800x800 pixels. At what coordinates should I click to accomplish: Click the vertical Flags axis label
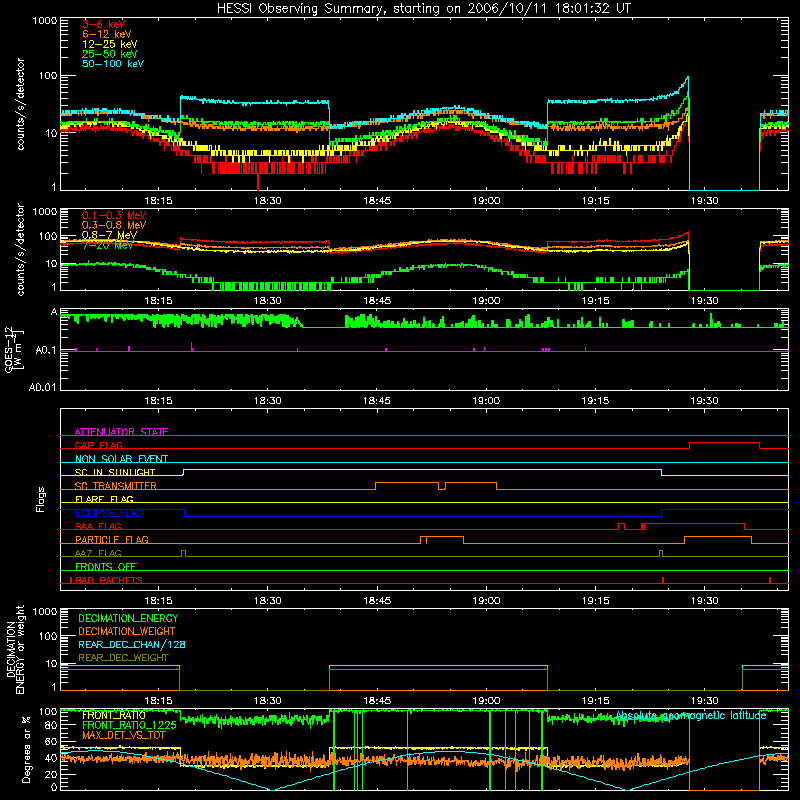click(40, 499)
